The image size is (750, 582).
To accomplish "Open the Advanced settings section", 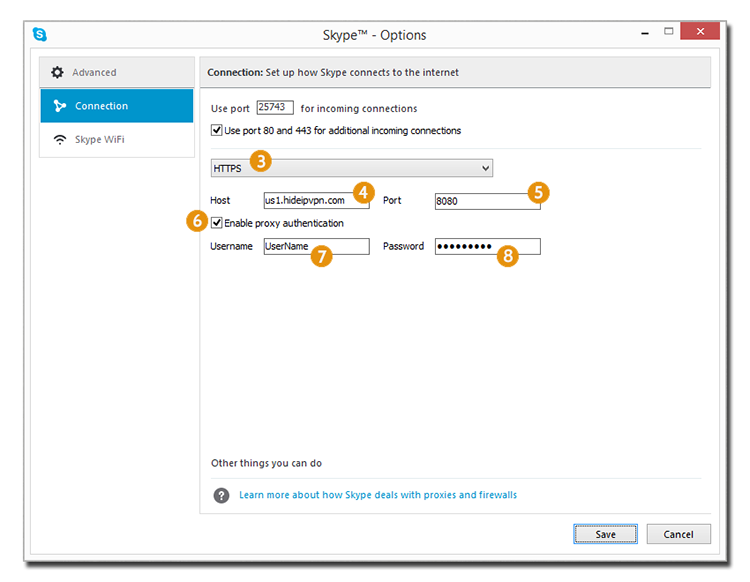I will click(117, 72).
